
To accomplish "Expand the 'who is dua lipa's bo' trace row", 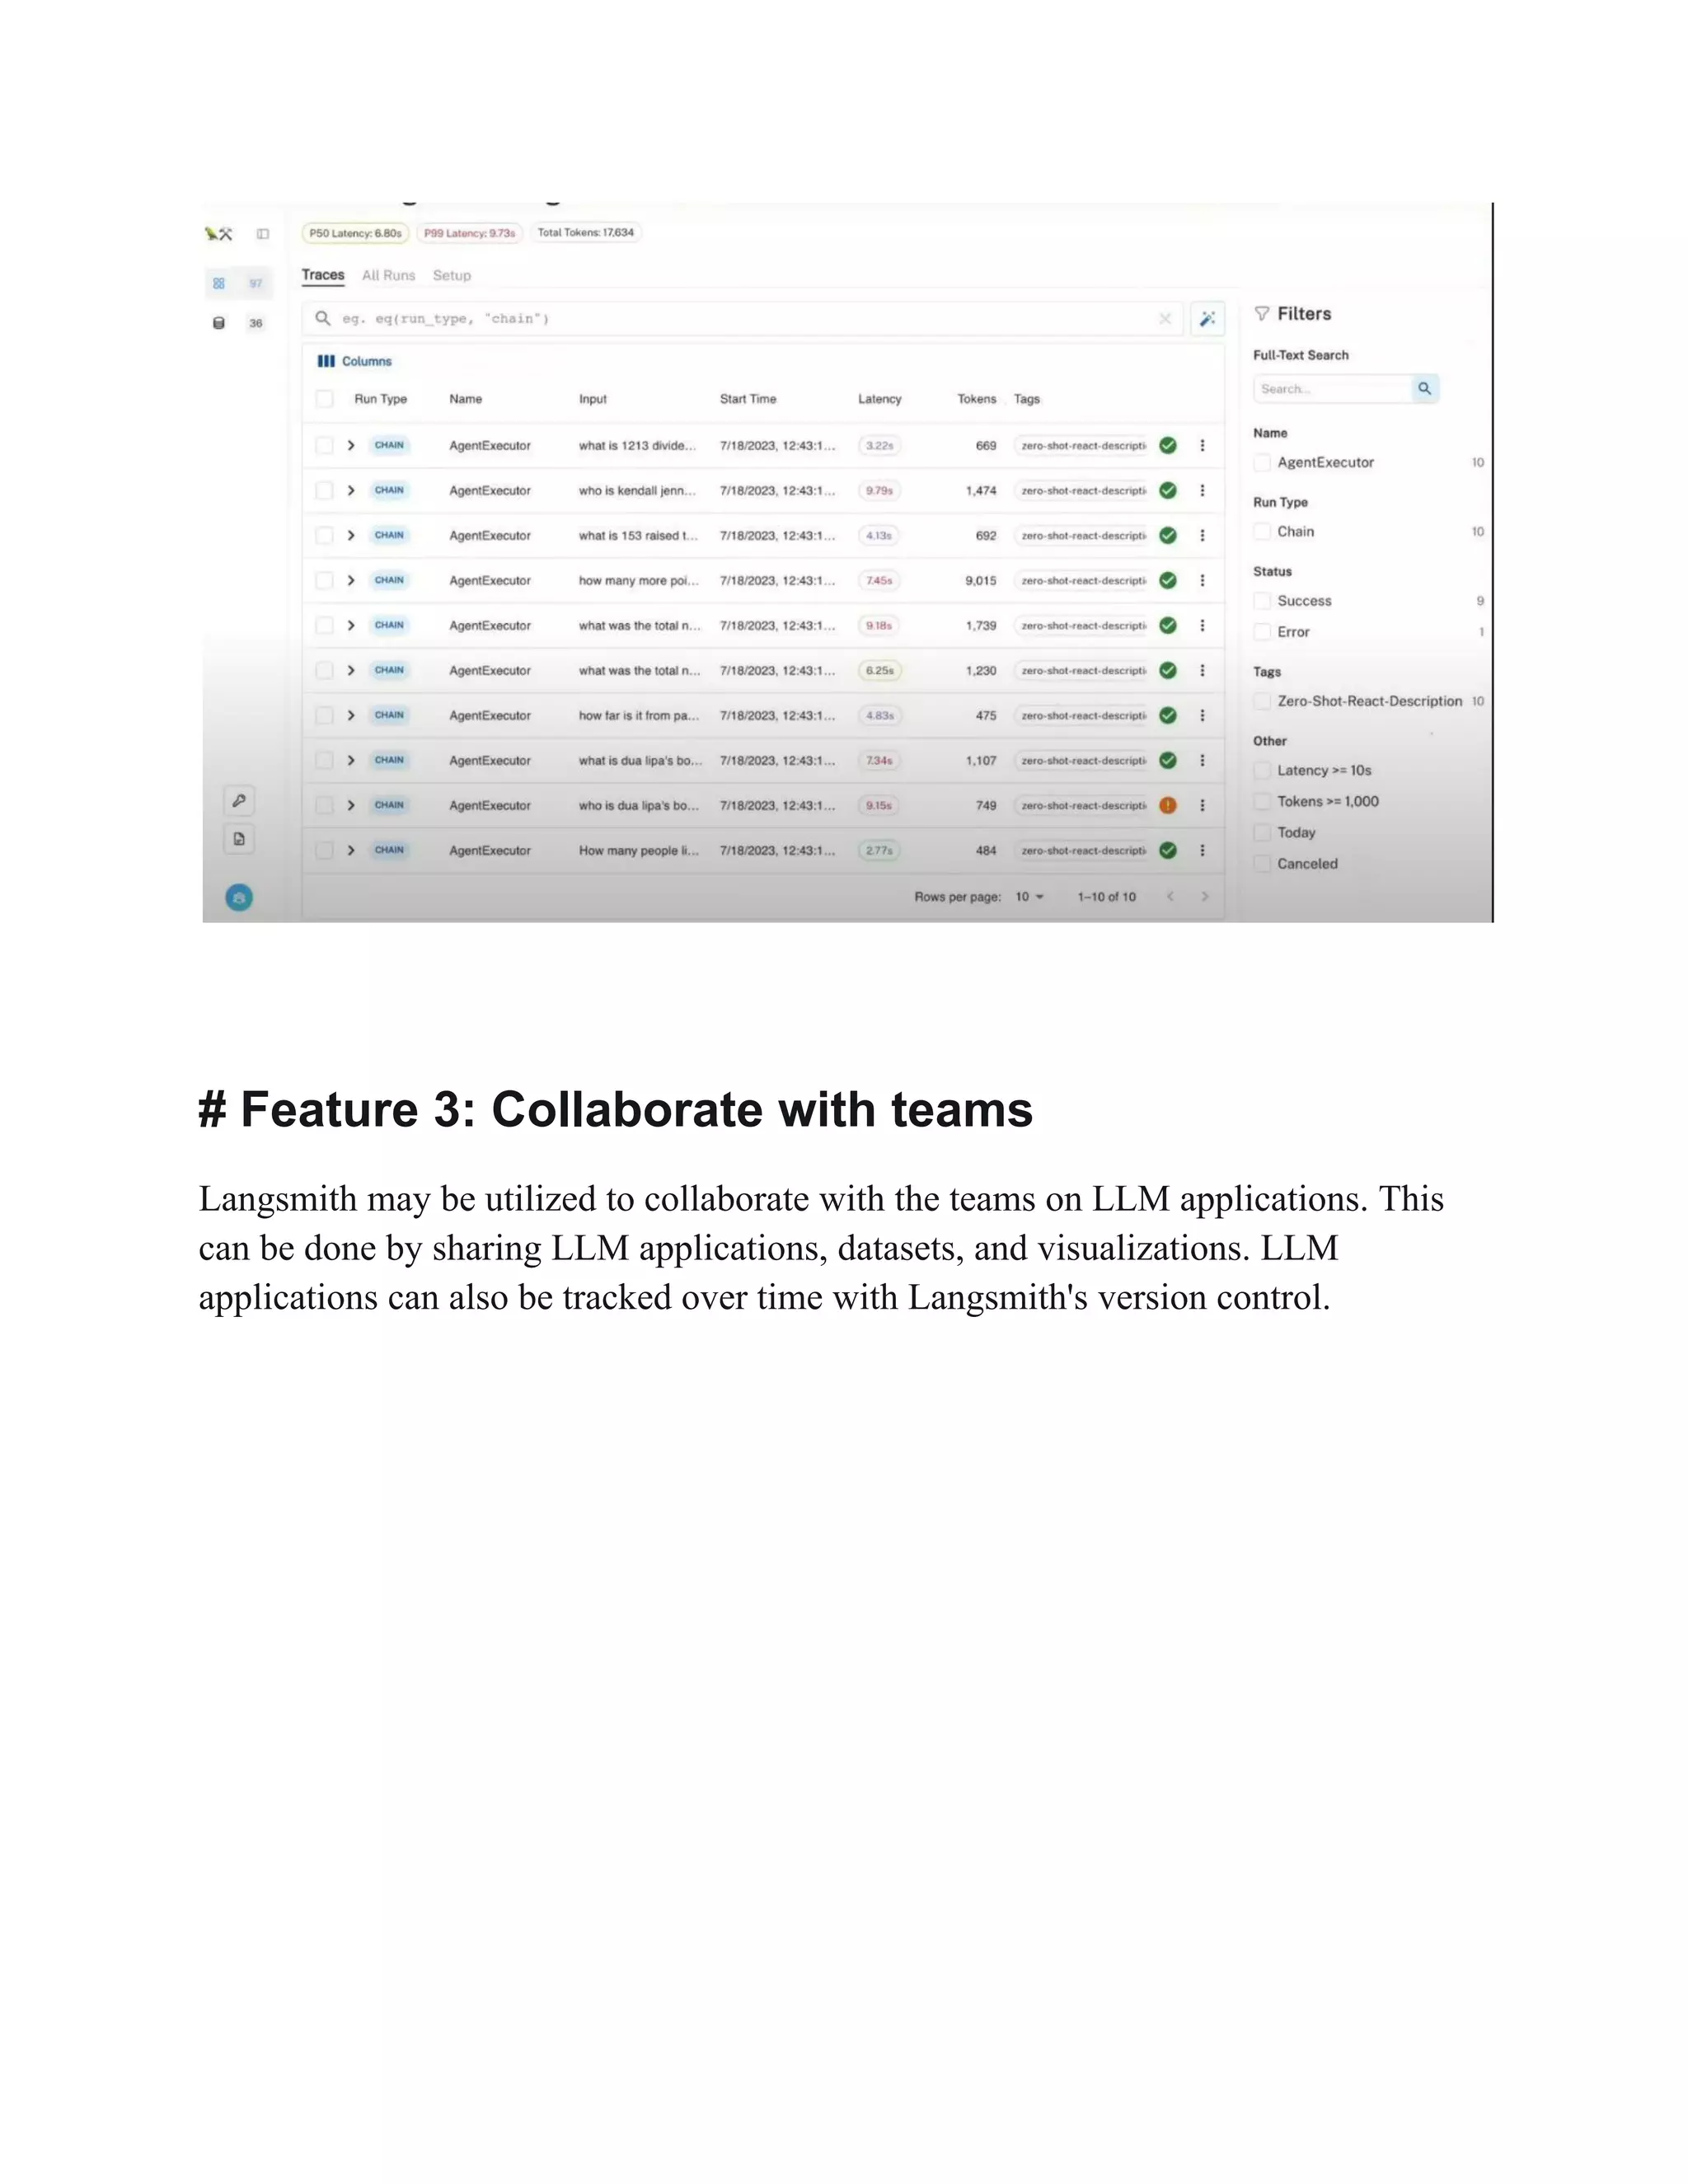I will coord(351,806).
